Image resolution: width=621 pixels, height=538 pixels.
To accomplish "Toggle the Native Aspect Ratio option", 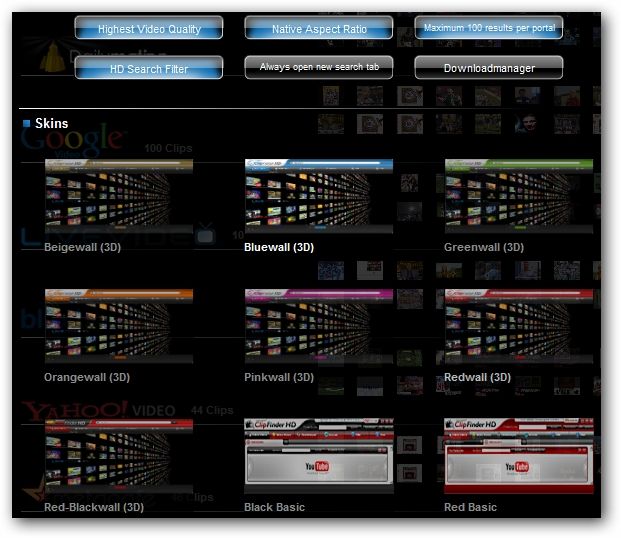I will point(319,28).
